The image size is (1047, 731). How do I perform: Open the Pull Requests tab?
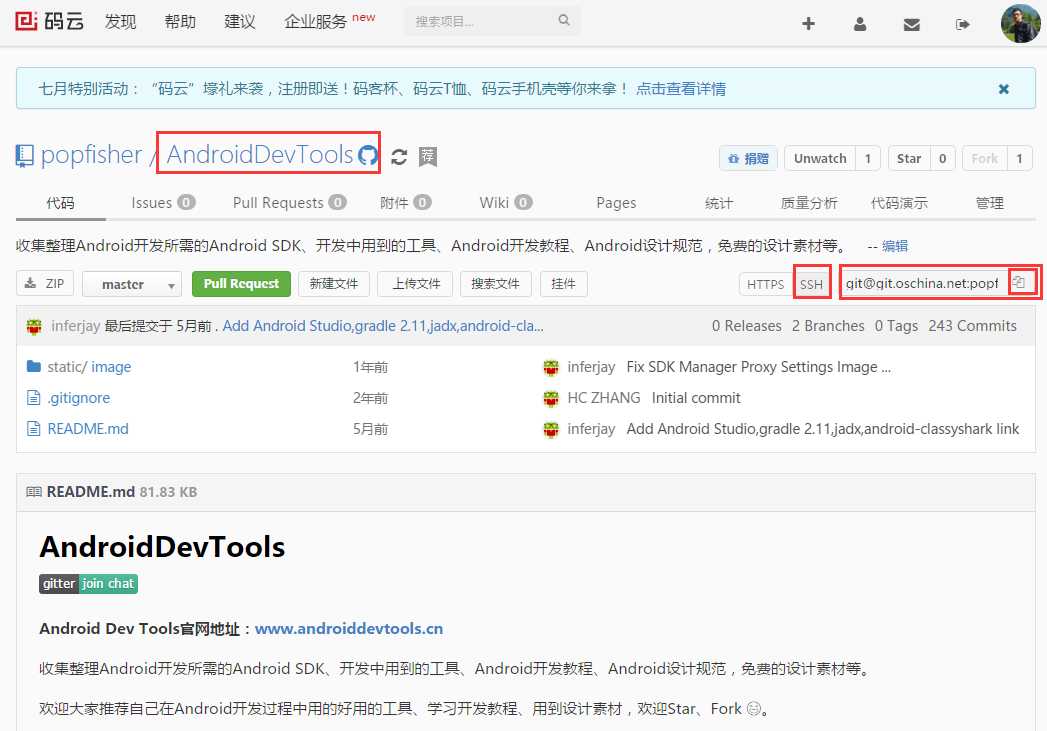click(x=289, y=203)
